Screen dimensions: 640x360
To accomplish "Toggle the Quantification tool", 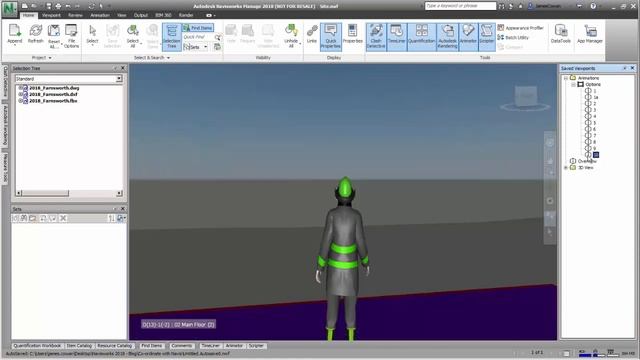I will pyautogui.click(x=422, y=37).
